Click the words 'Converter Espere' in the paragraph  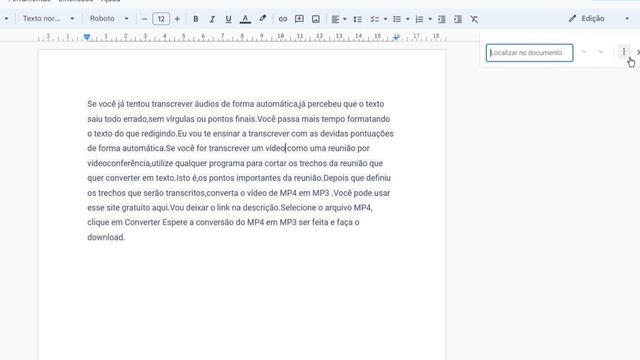click(x=156, y=222)
